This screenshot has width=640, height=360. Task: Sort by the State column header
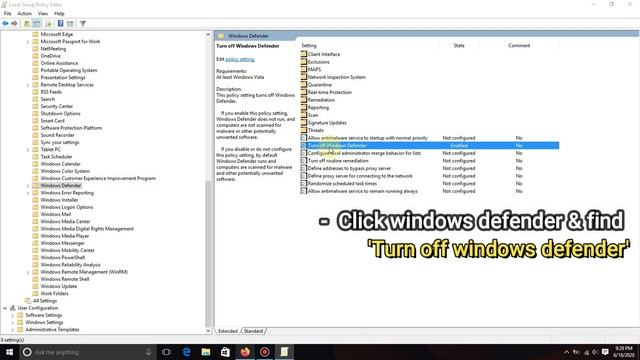[459, 45]
